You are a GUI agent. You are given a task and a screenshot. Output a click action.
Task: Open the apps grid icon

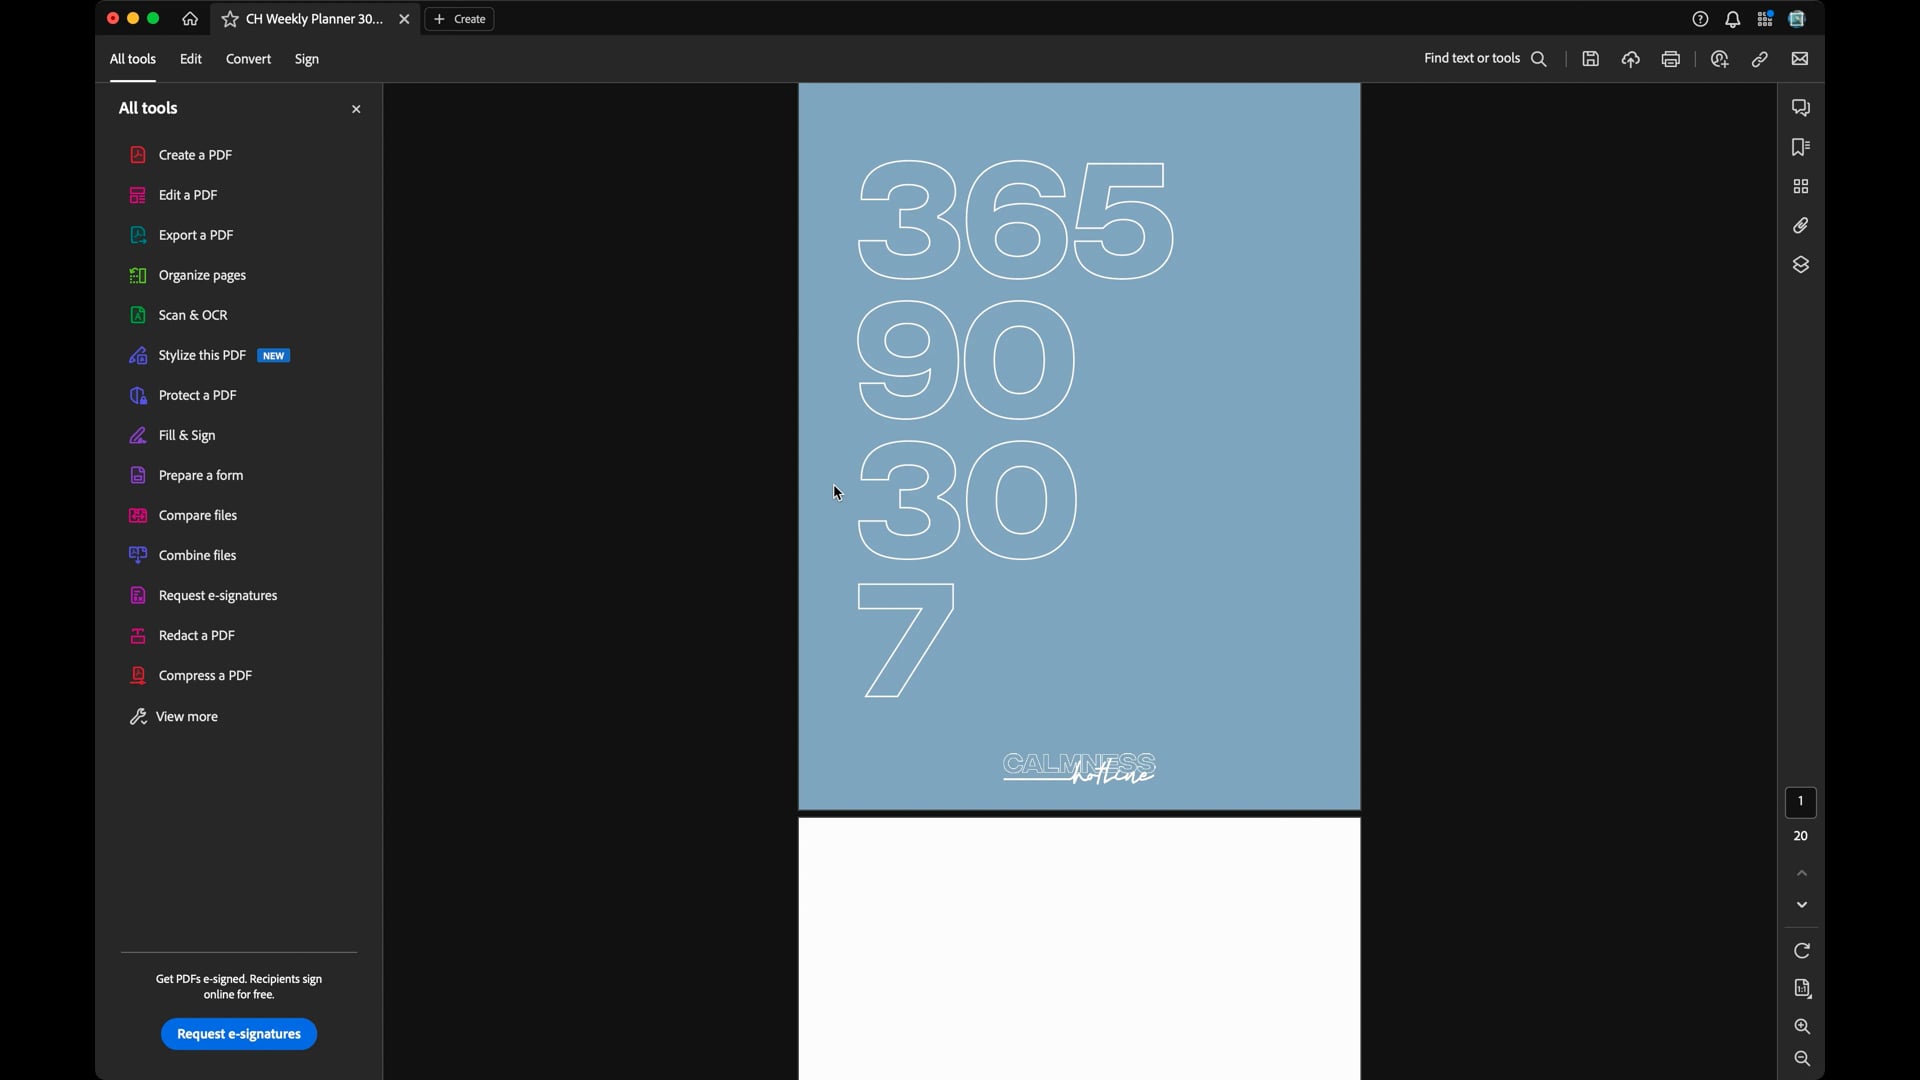click(1765, 19)
